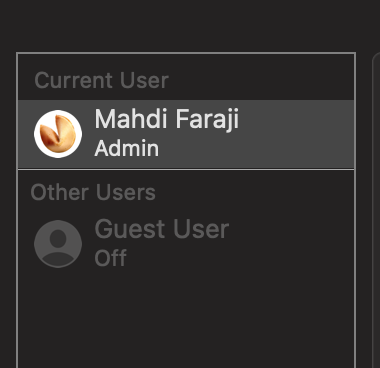Select the Mahdi Faraji account name
This screenshot has height=368, width=380.
point(167,120)
